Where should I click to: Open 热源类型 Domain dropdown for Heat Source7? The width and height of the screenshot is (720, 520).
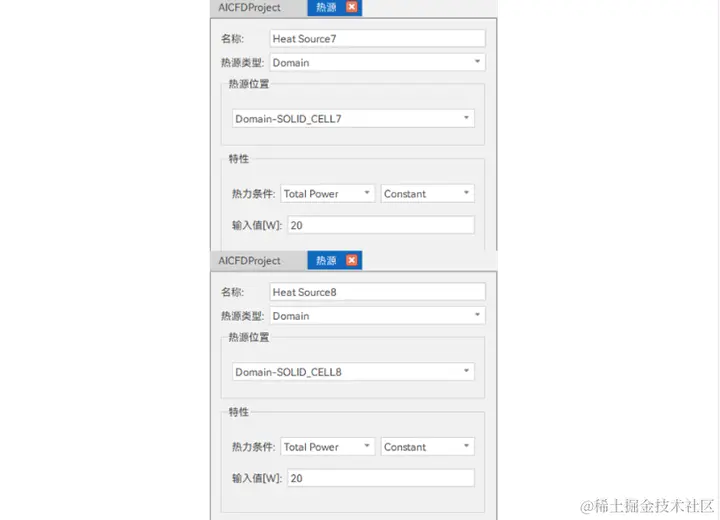pyautogui.click(x=377, y=62)
